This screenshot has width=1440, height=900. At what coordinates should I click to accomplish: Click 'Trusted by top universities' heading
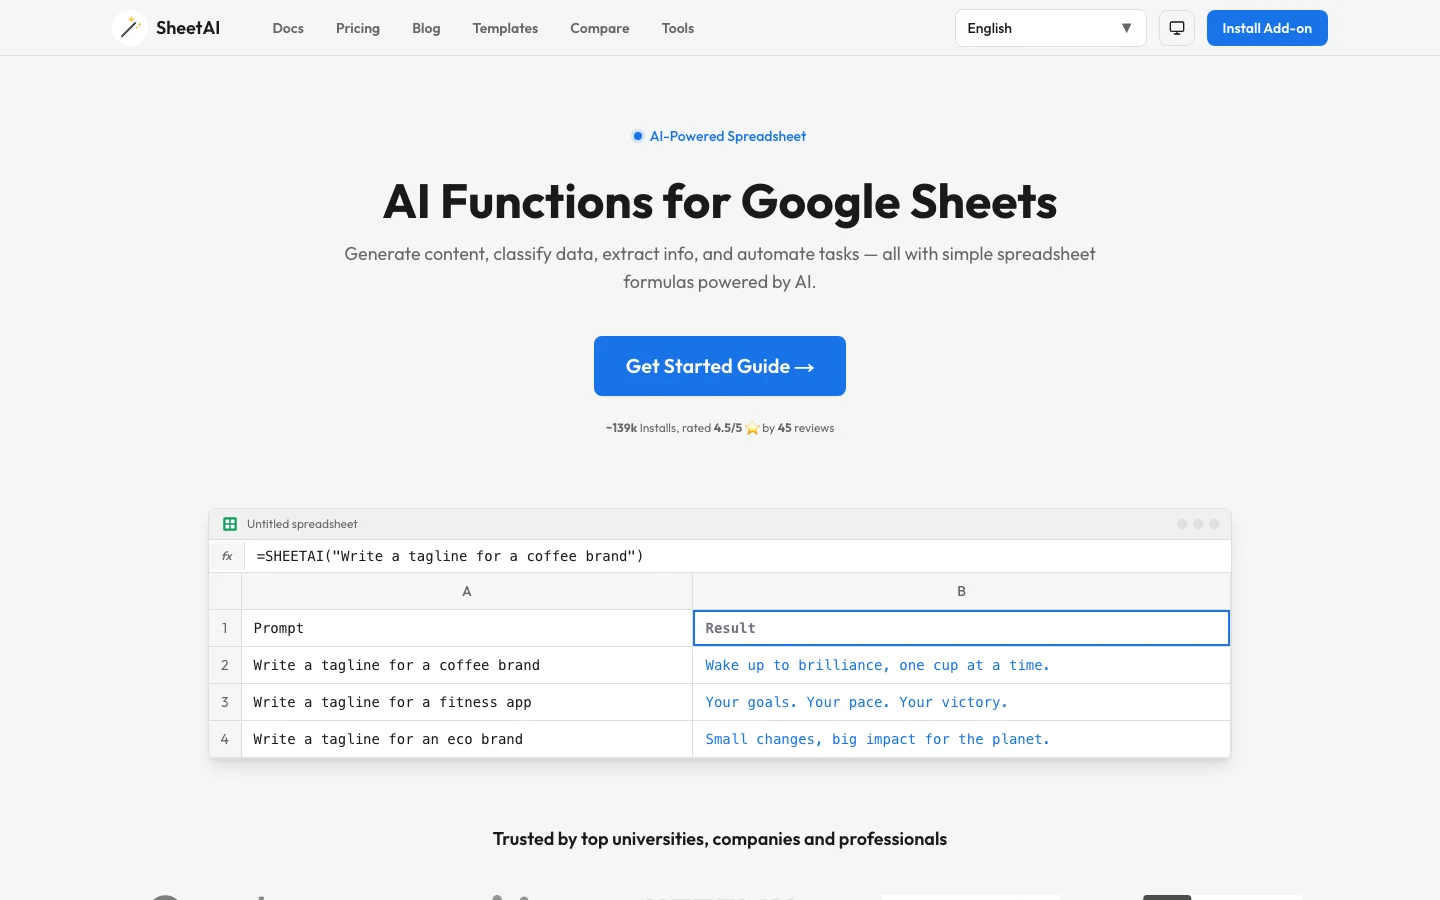[x=720, y=839]
